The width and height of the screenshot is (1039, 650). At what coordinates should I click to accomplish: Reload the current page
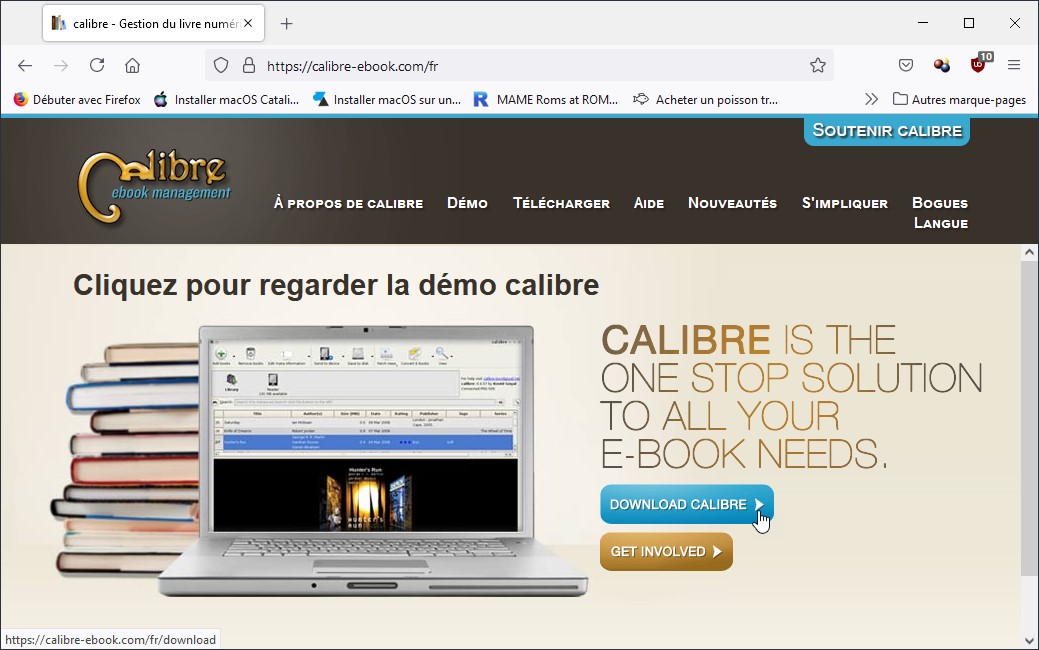(x=97, y=65)
